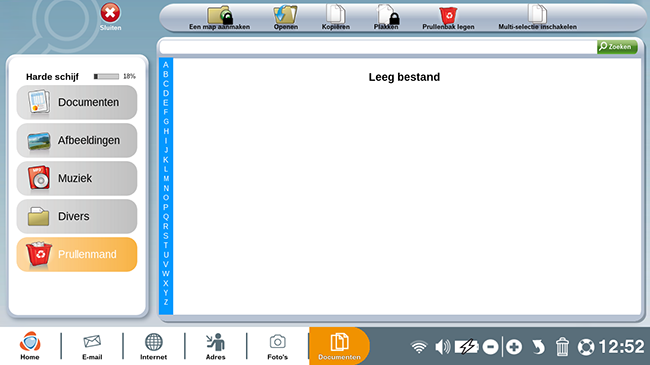
Task: Zoom out with the minus icon
Action: (x=490, y=347)
